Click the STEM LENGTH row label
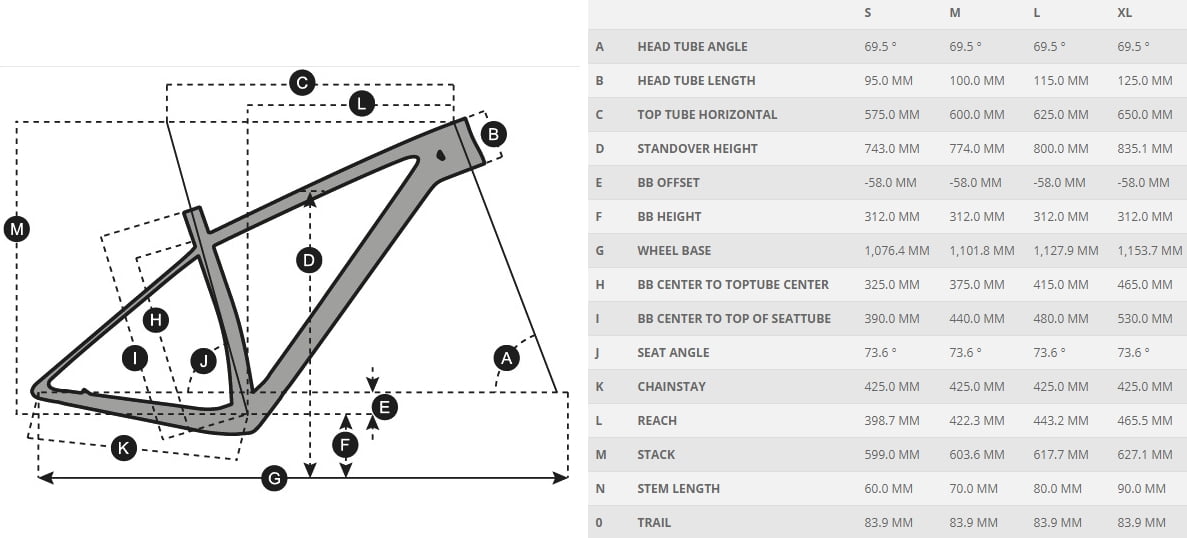This screenshot has height=538, width=1187. click(x=678, y=489)
